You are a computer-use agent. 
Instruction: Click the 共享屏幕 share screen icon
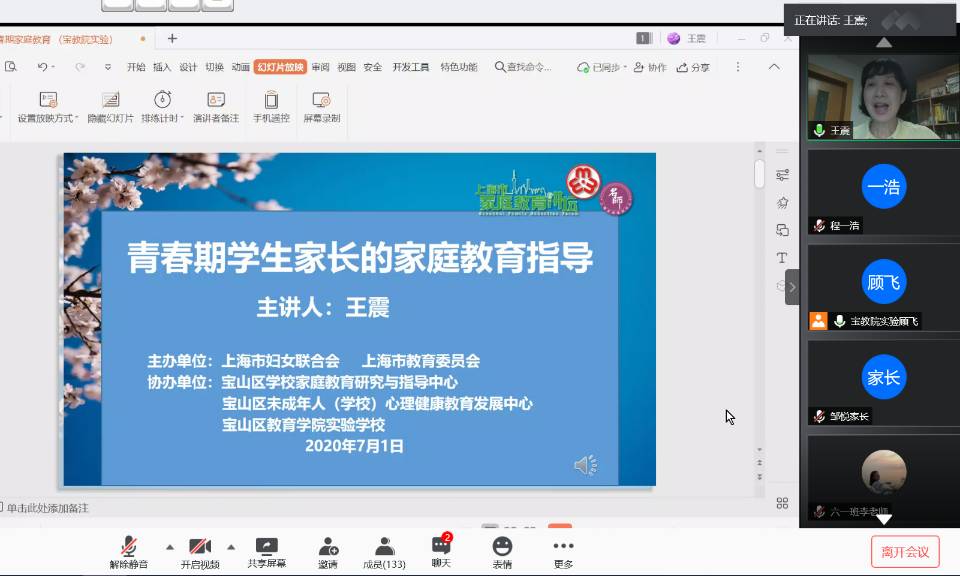tap(267, 546)
